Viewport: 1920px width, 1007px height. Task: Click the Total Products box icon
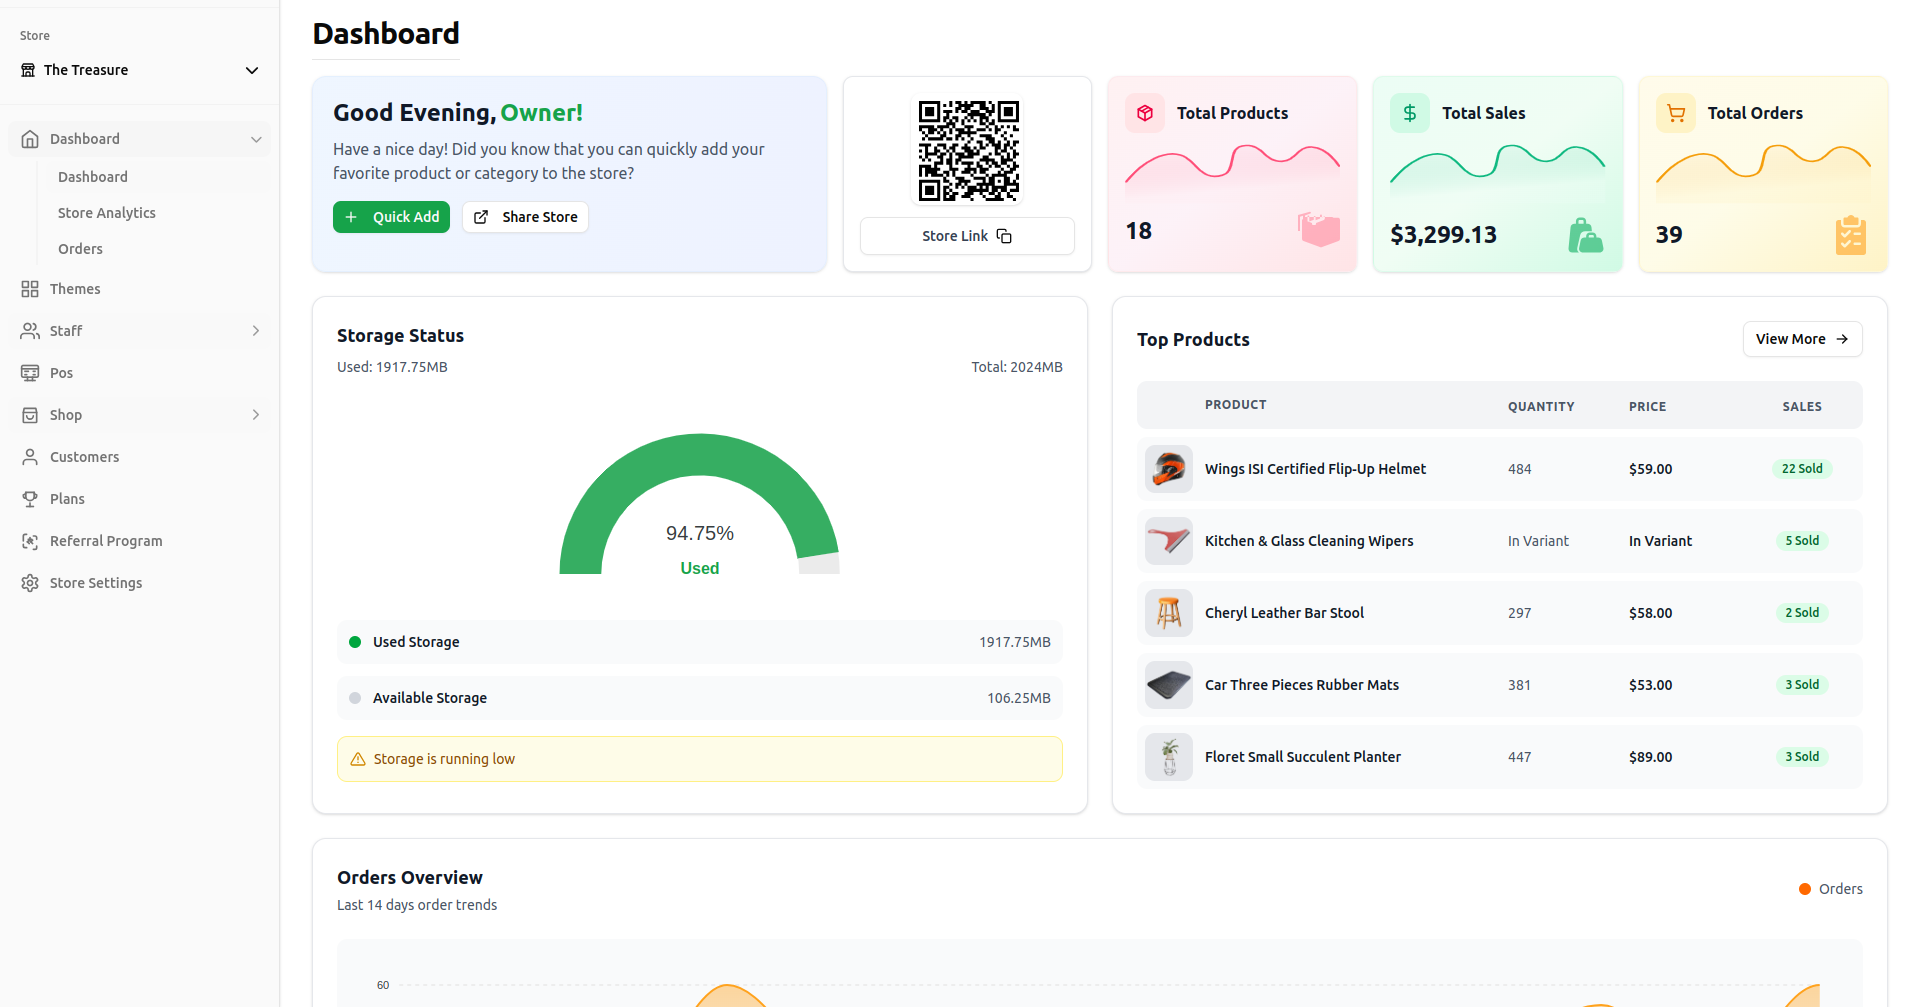(x=1145, y=113)
